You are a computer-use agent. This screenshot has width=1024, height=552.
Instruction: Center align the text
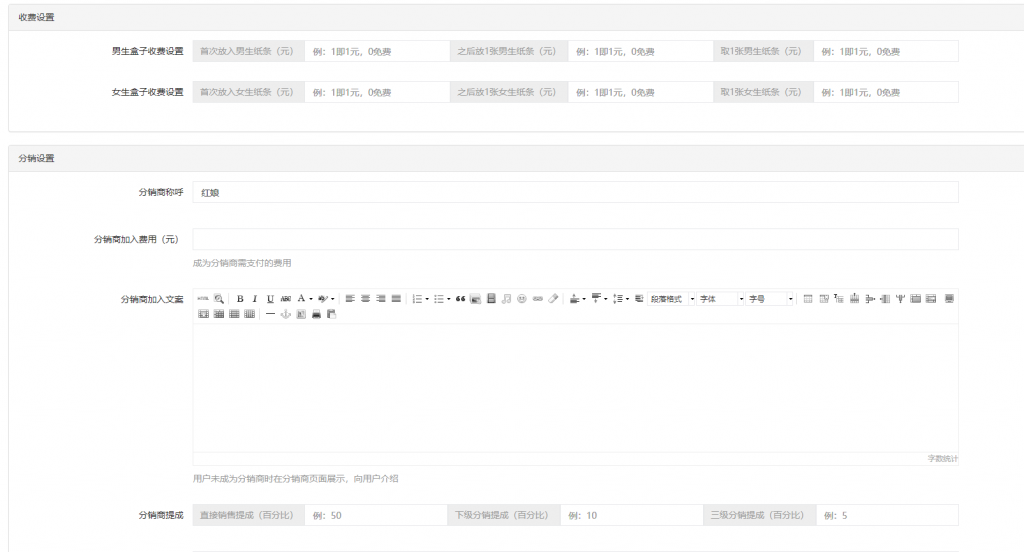click(x=366, y=299)
